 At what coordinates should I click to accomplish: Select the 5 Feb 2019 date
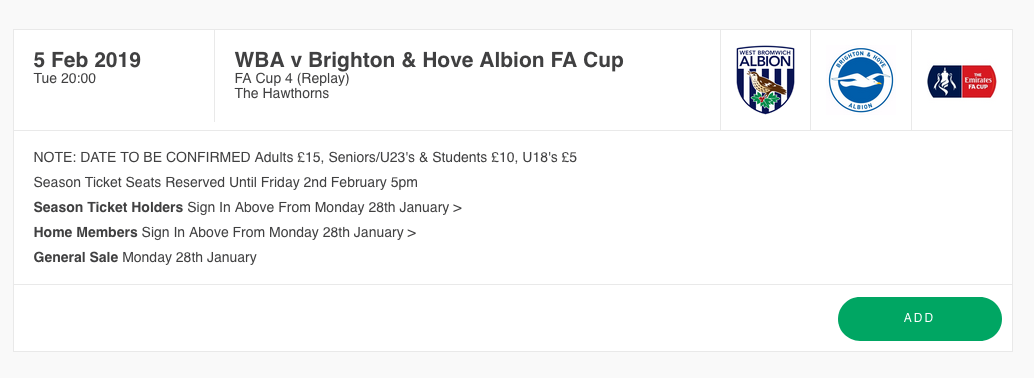[87, 60]
